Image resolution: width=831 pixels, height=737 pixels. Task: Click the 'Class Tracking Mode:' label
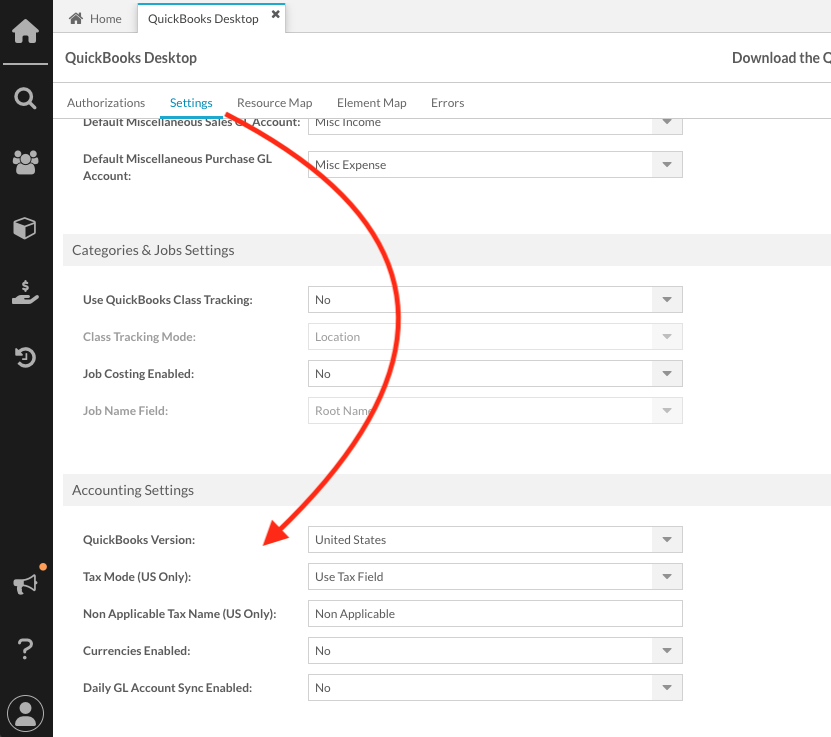click(139, 337)
